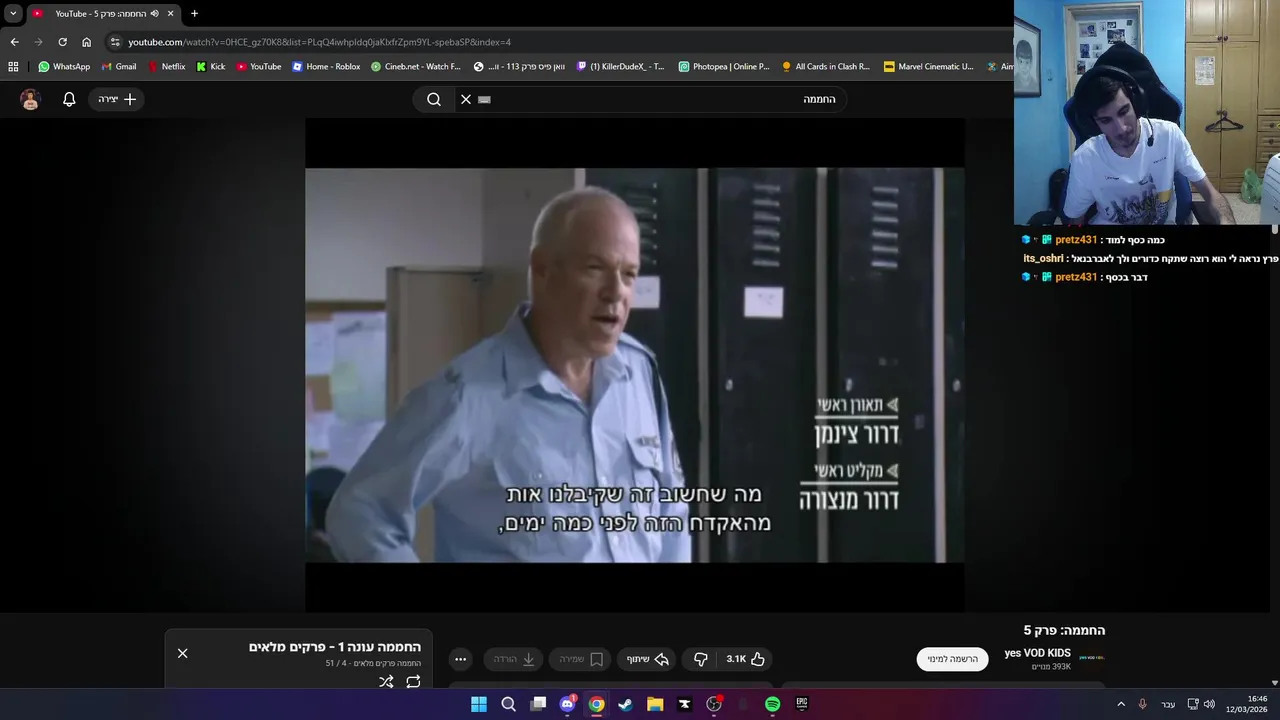Screen dimensions: 1280x720
Task: Clear the search box with the X
Action: pyautogui.click(x=465, y=99)
